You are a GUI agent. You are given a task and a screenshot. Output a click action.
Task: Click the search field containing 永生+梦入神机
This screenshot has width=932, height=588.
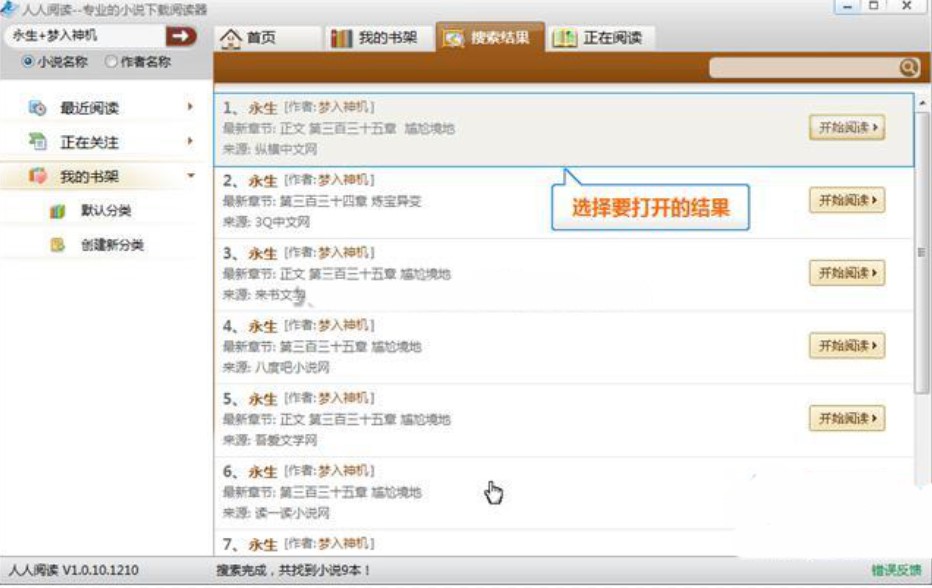click(x=86, y=36)
